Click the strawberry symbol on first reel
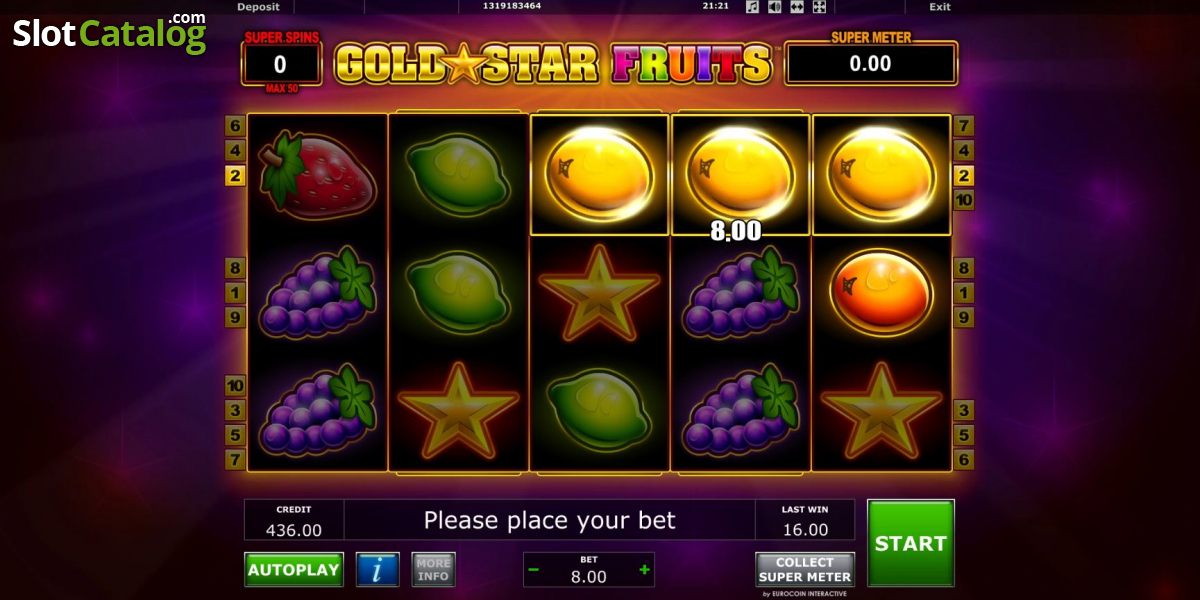This screenshot has width=1200, height=600. [318, 176]
